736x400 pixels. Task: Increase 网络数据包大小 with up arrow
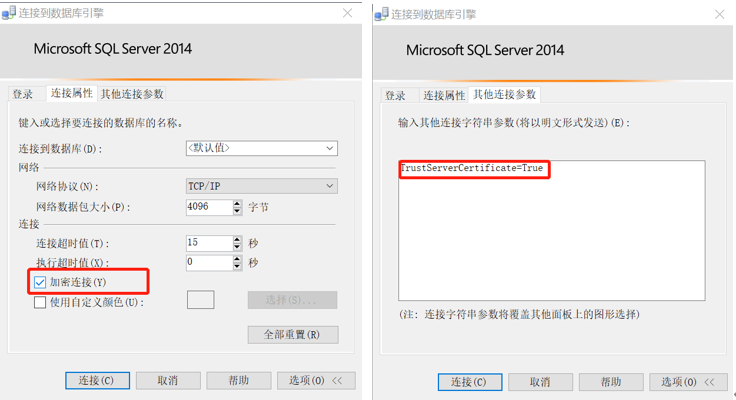pos(237,203)
